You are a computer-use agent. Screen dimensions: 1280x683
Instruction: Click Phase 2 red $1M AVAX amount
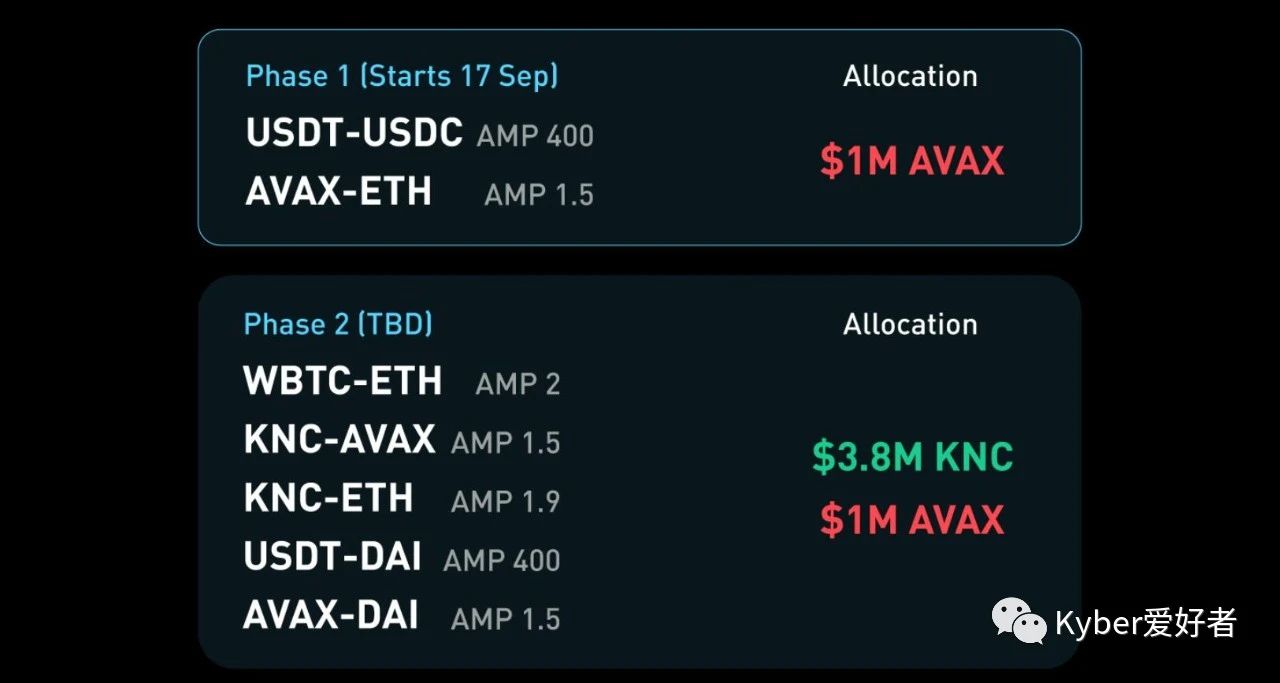click(x=912, y=520)
